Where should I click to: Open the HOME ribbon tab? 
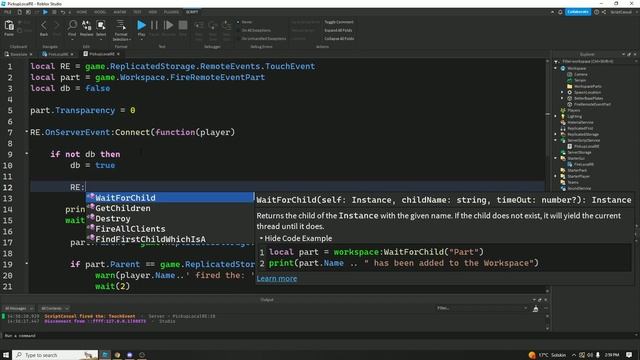pyautogui.click(x=82, y=12)
